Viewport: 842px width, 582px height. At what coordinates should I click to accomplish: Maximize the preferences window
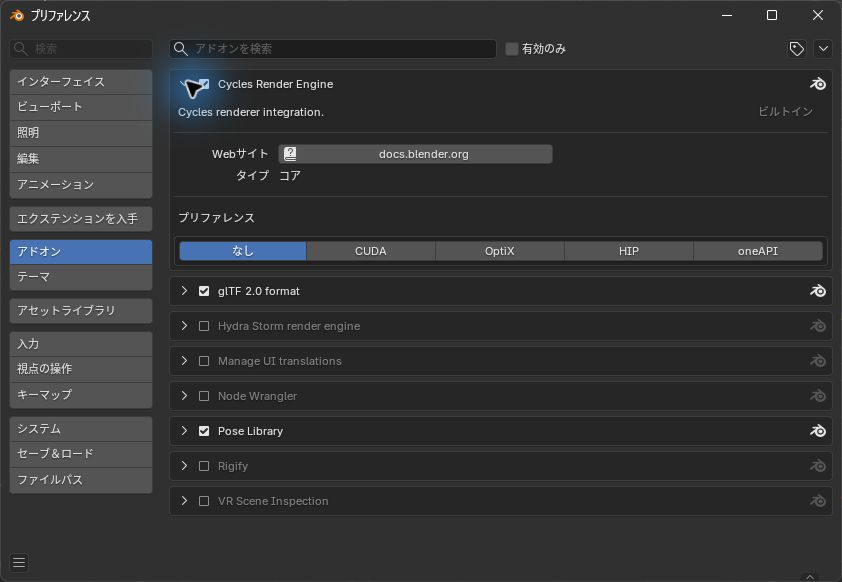[x=772, y=16]
